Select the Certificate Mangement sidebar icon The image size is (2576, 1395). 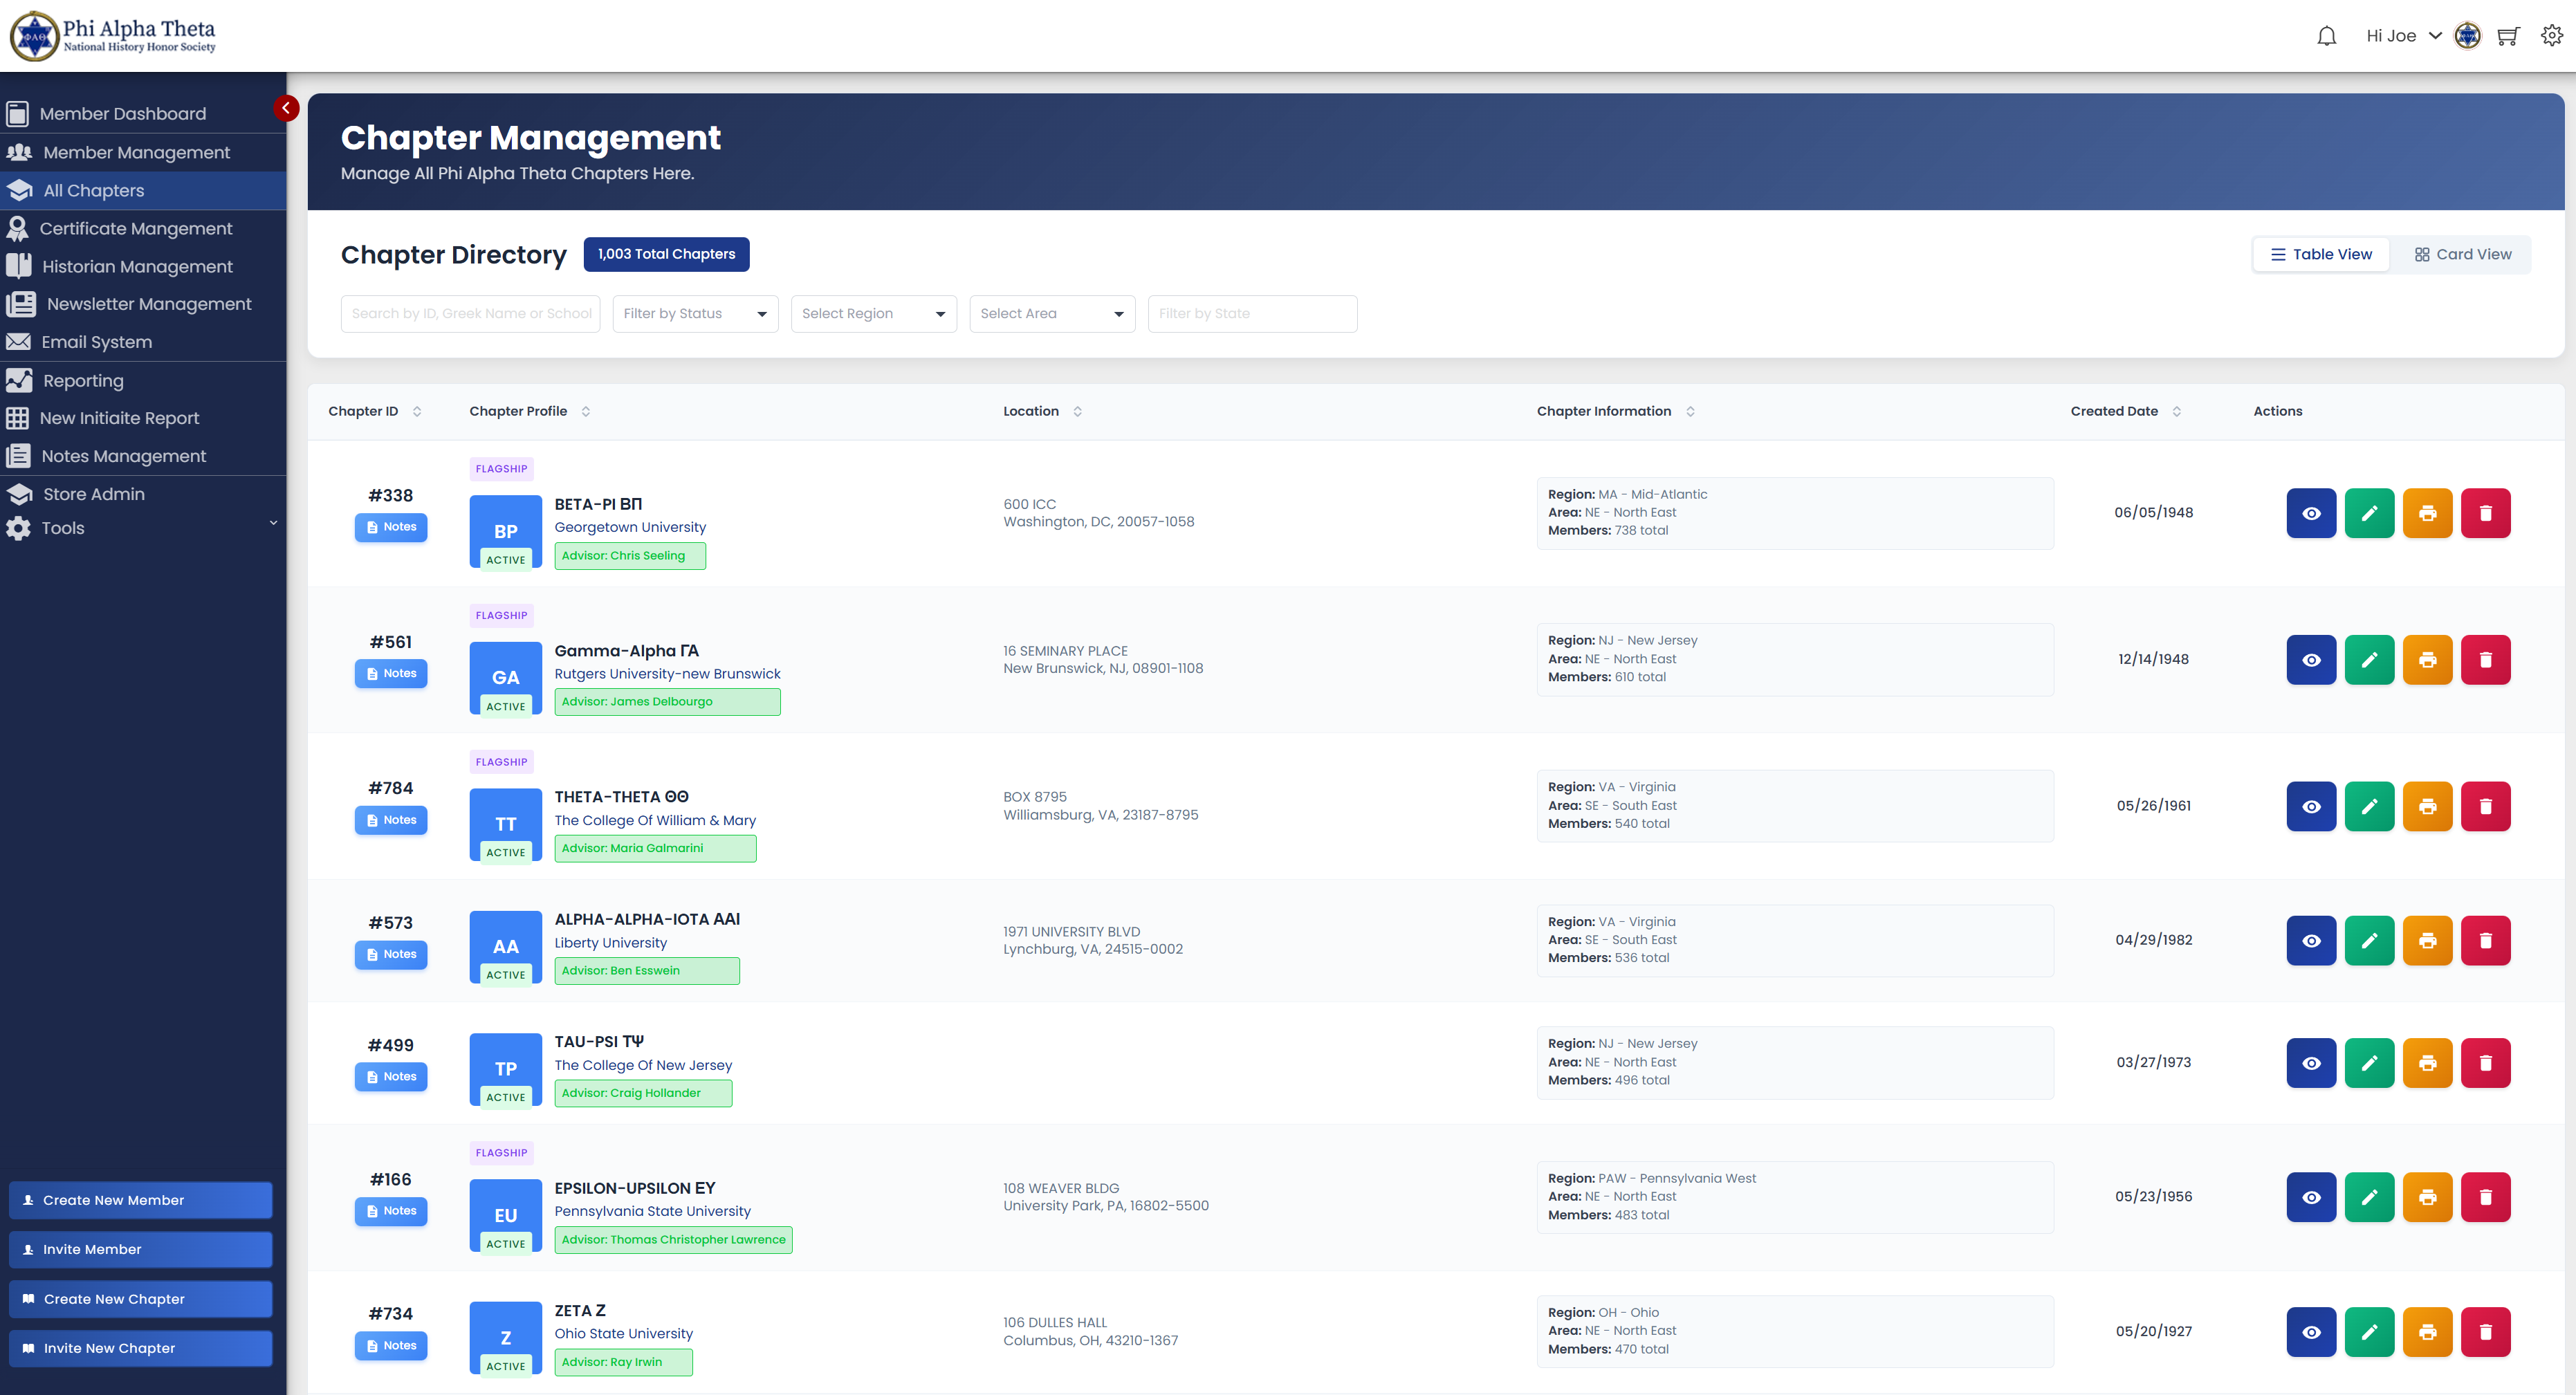[18, 228]
